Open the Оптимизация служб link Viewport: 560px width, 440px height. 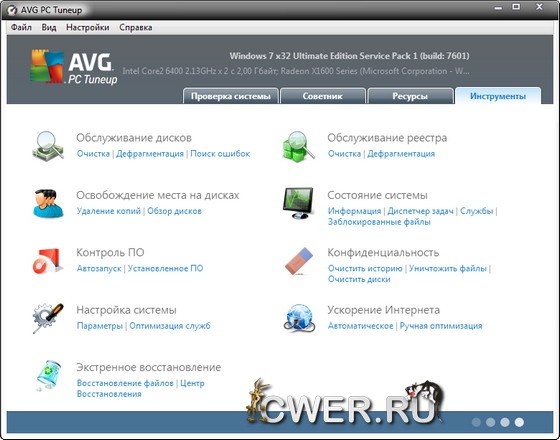[170, 326]
